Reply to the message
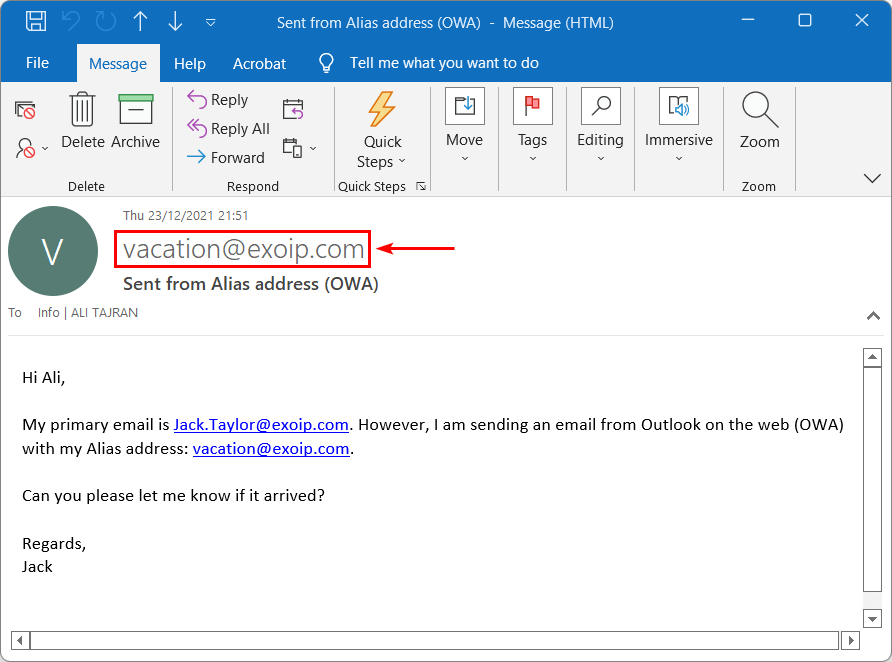The image size is (892, 662). [x=218, y=100]
